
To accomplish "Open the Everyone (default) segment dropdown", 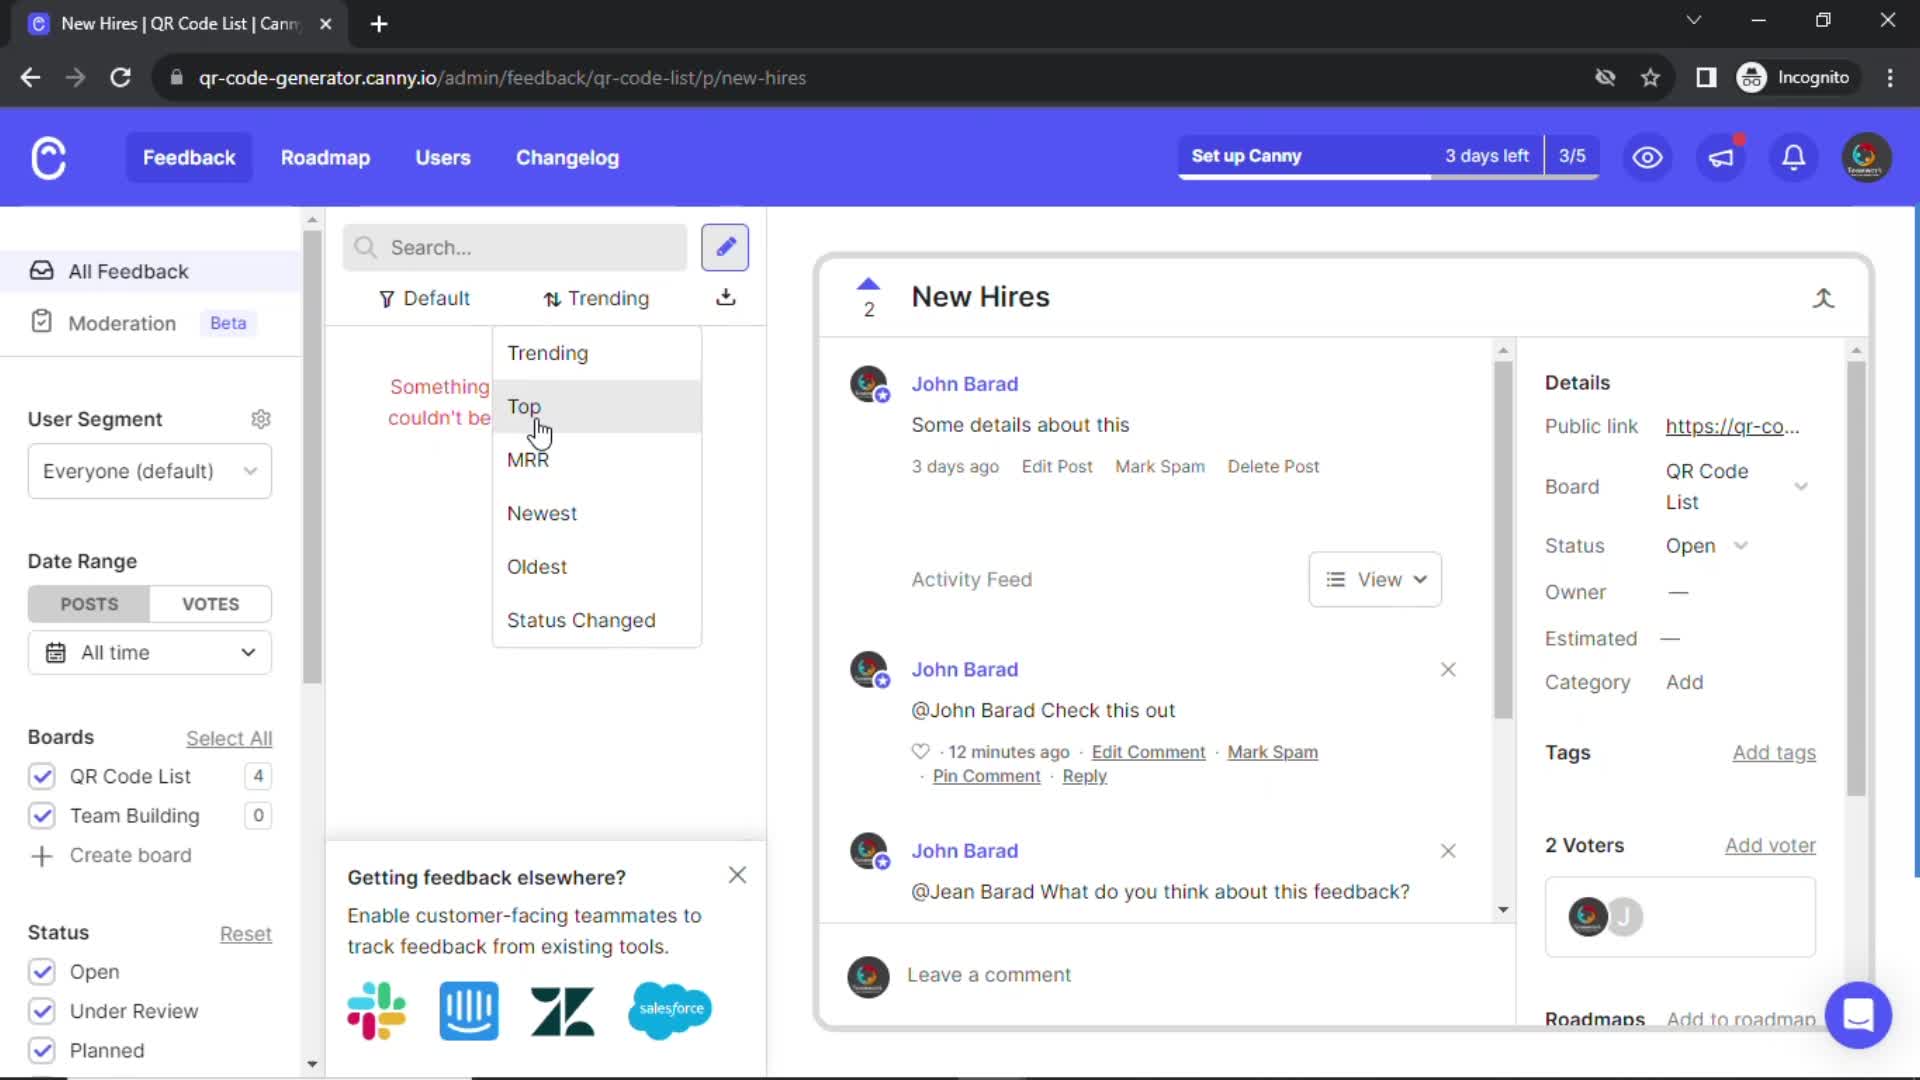I will [150, 471].
